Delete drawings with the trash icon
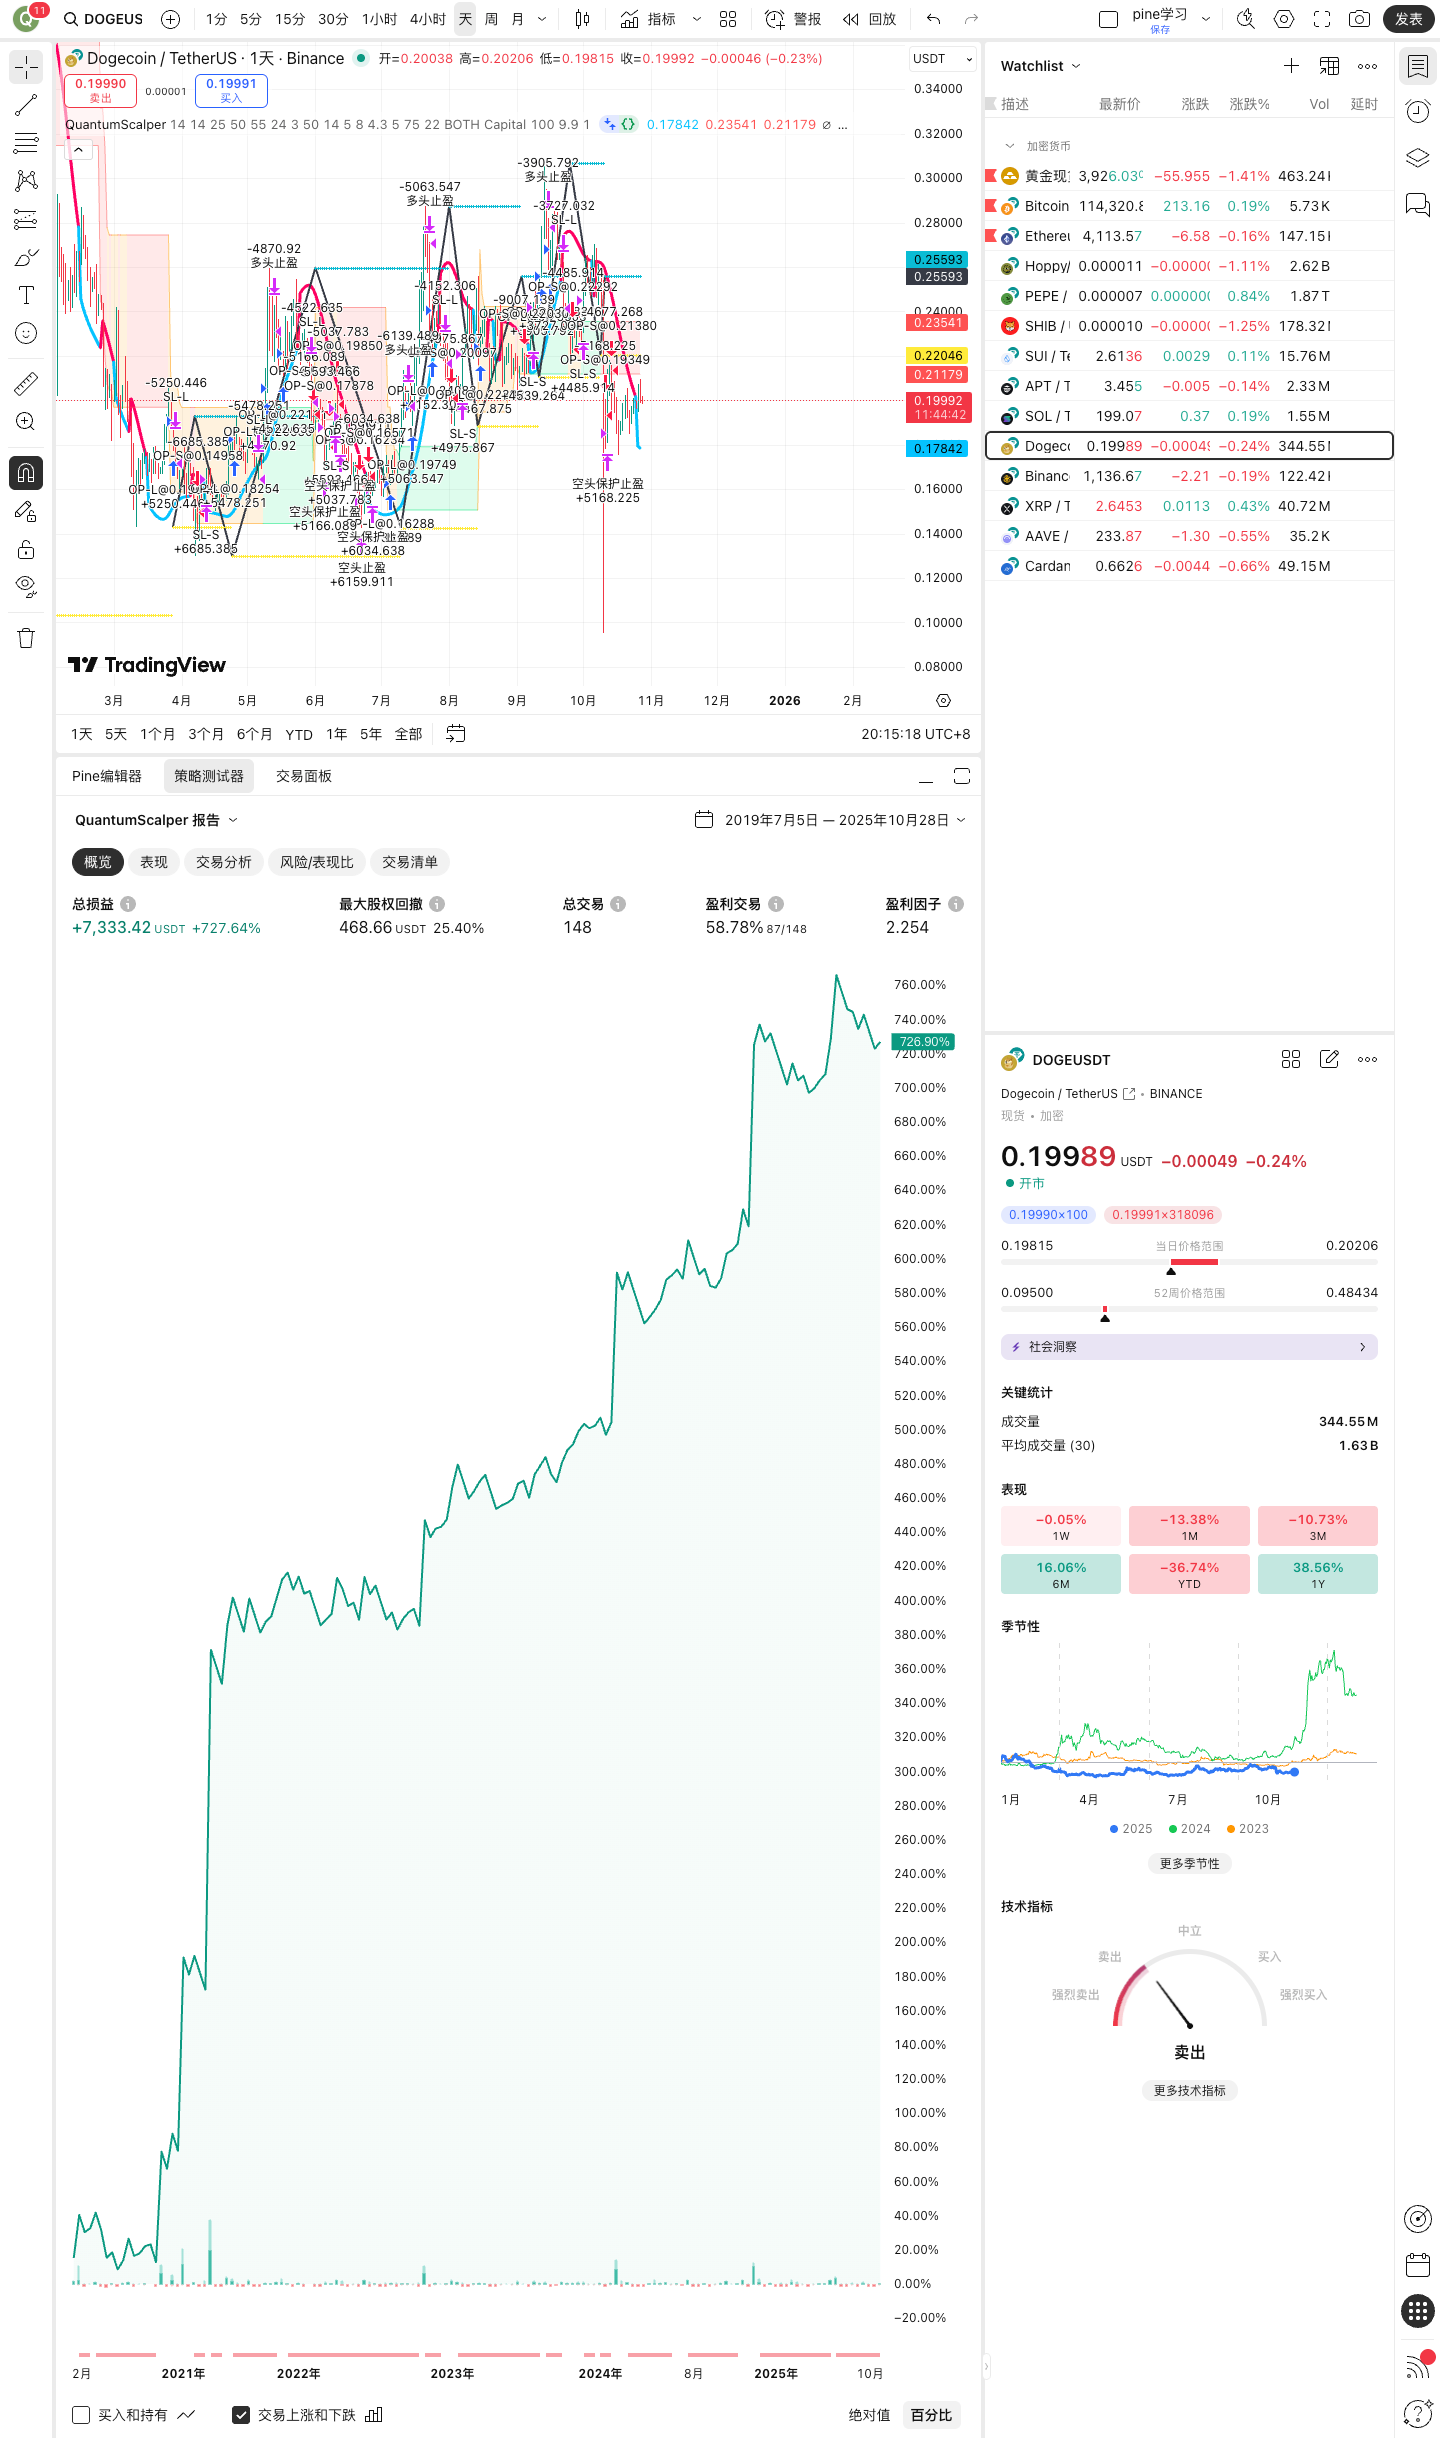 pyautogui.click(x=26, y=638)
